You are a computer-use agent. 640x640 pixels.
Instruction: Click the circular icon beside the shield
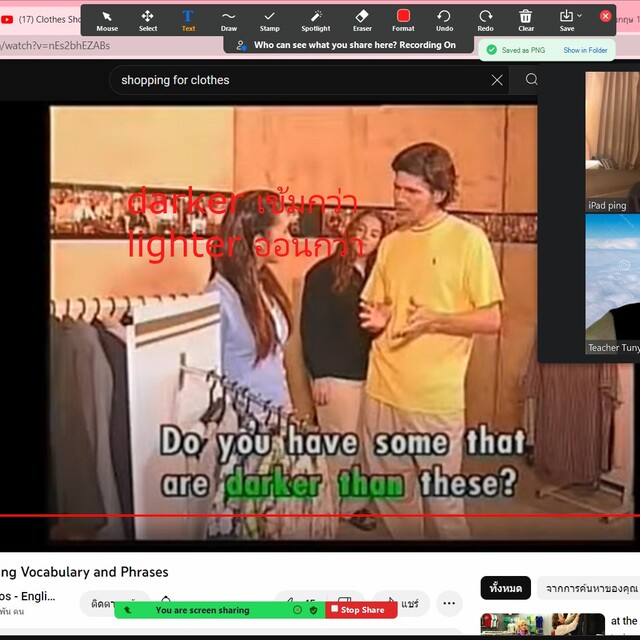click(298, 610)
